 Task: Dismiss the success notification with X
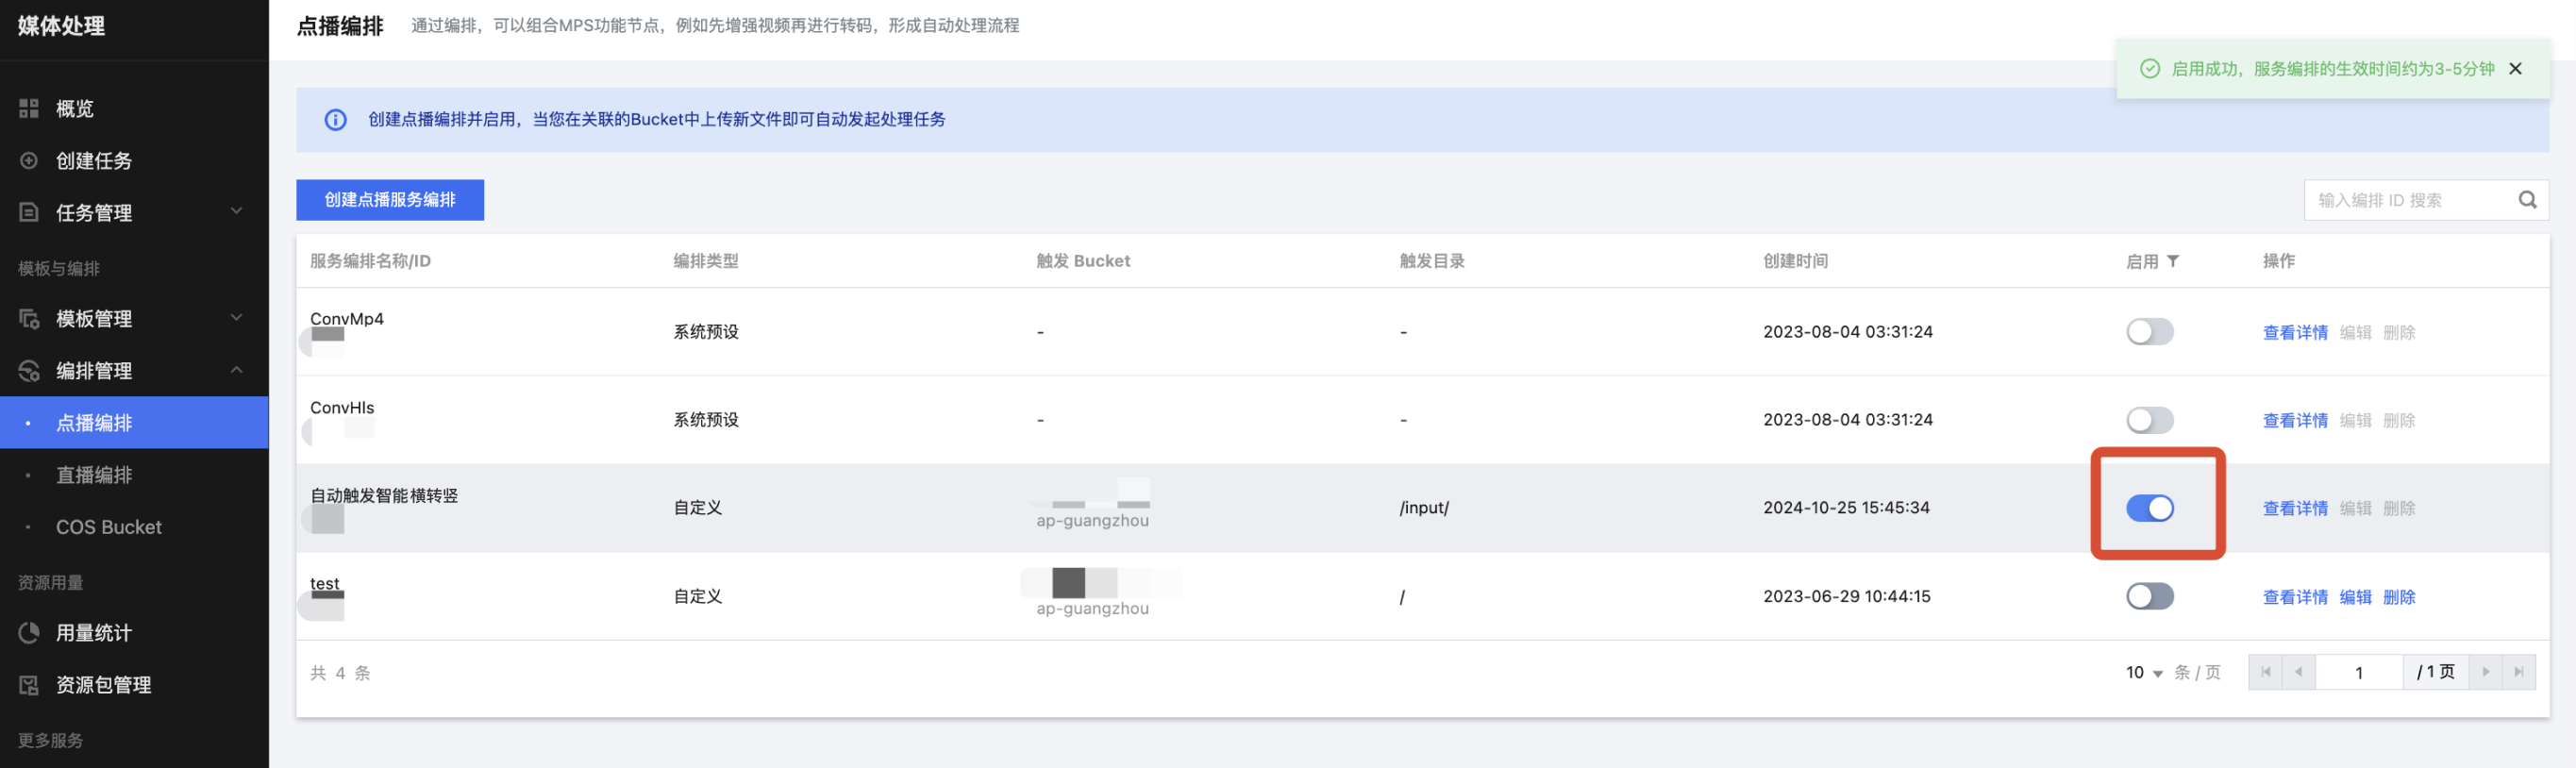[2515, 69]
